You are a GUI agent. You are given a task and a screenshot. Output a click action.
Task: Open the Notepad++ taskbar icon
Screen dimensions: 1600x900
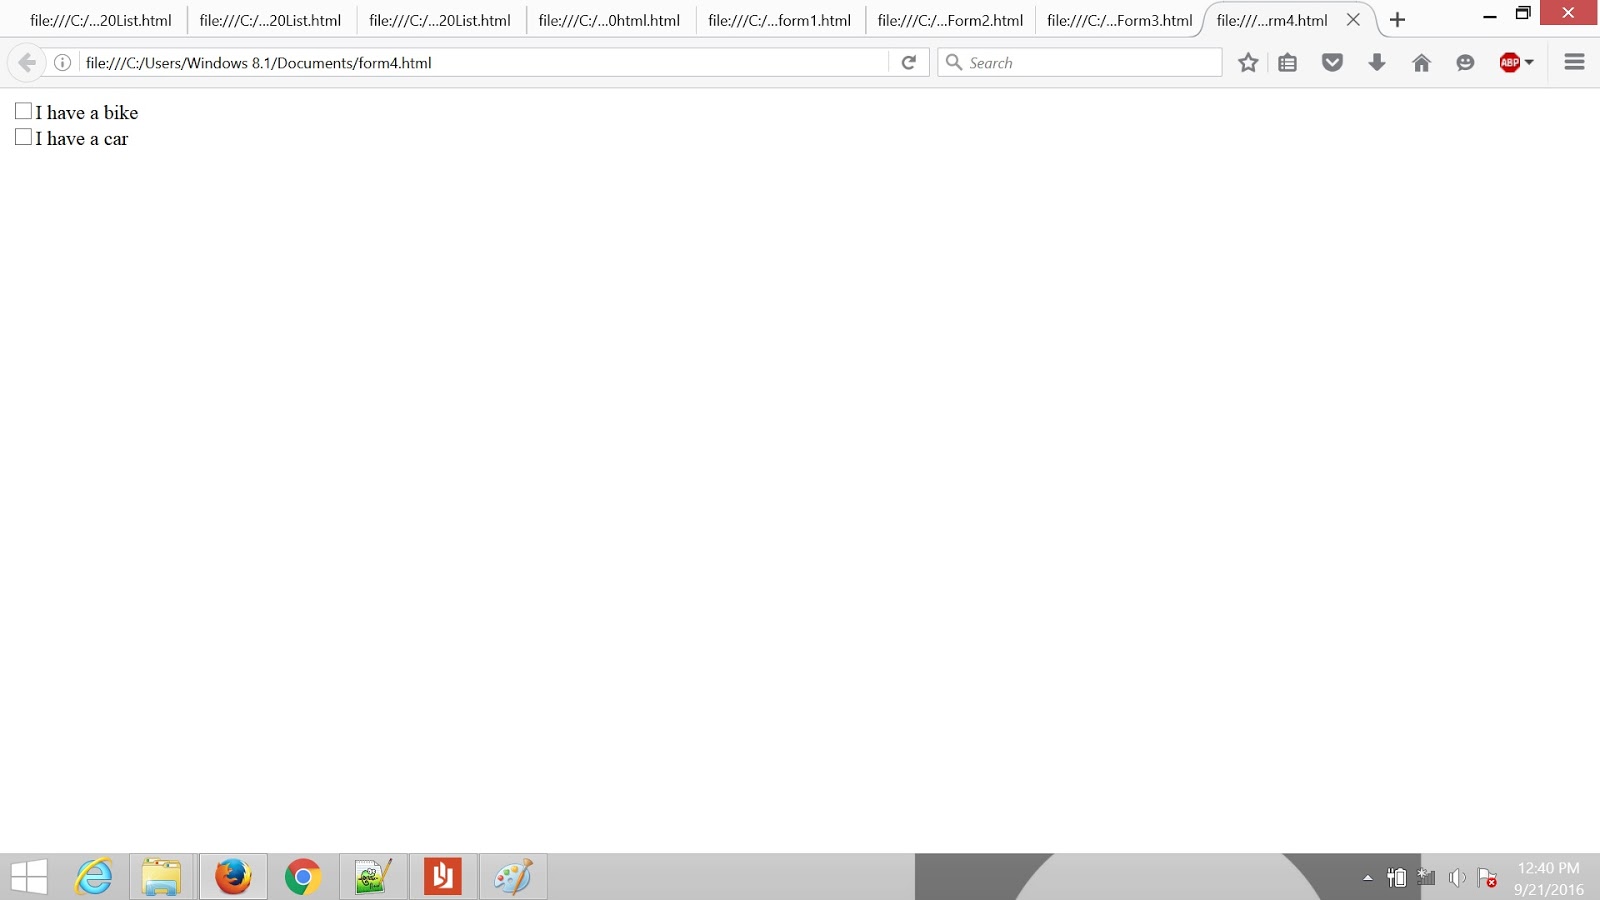click(x=373, y=877)
